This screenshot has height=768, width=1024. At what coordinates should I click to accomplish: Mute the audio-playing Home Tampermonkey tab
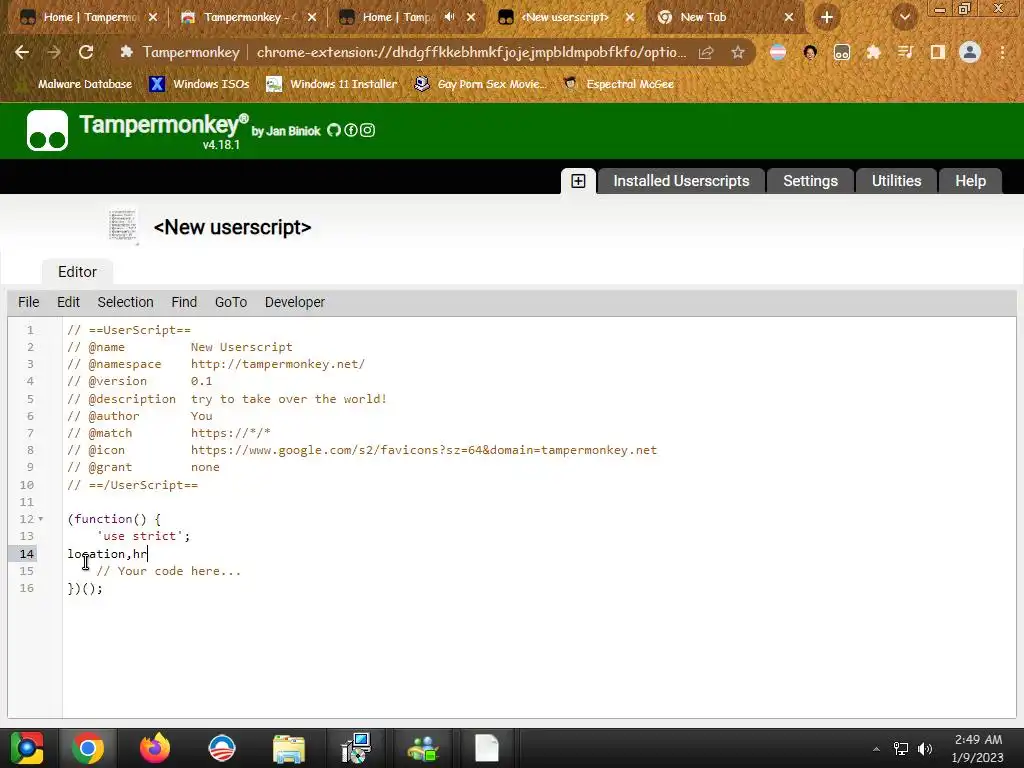449,17
